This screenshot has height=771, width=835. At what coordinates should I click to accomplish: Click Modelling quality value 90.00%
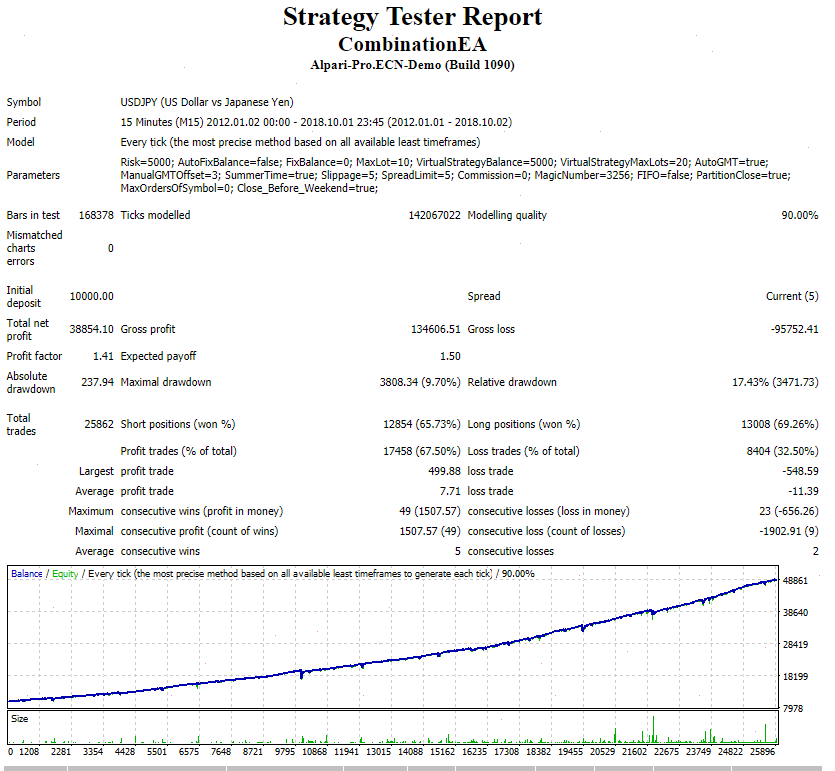click(799, 215)
